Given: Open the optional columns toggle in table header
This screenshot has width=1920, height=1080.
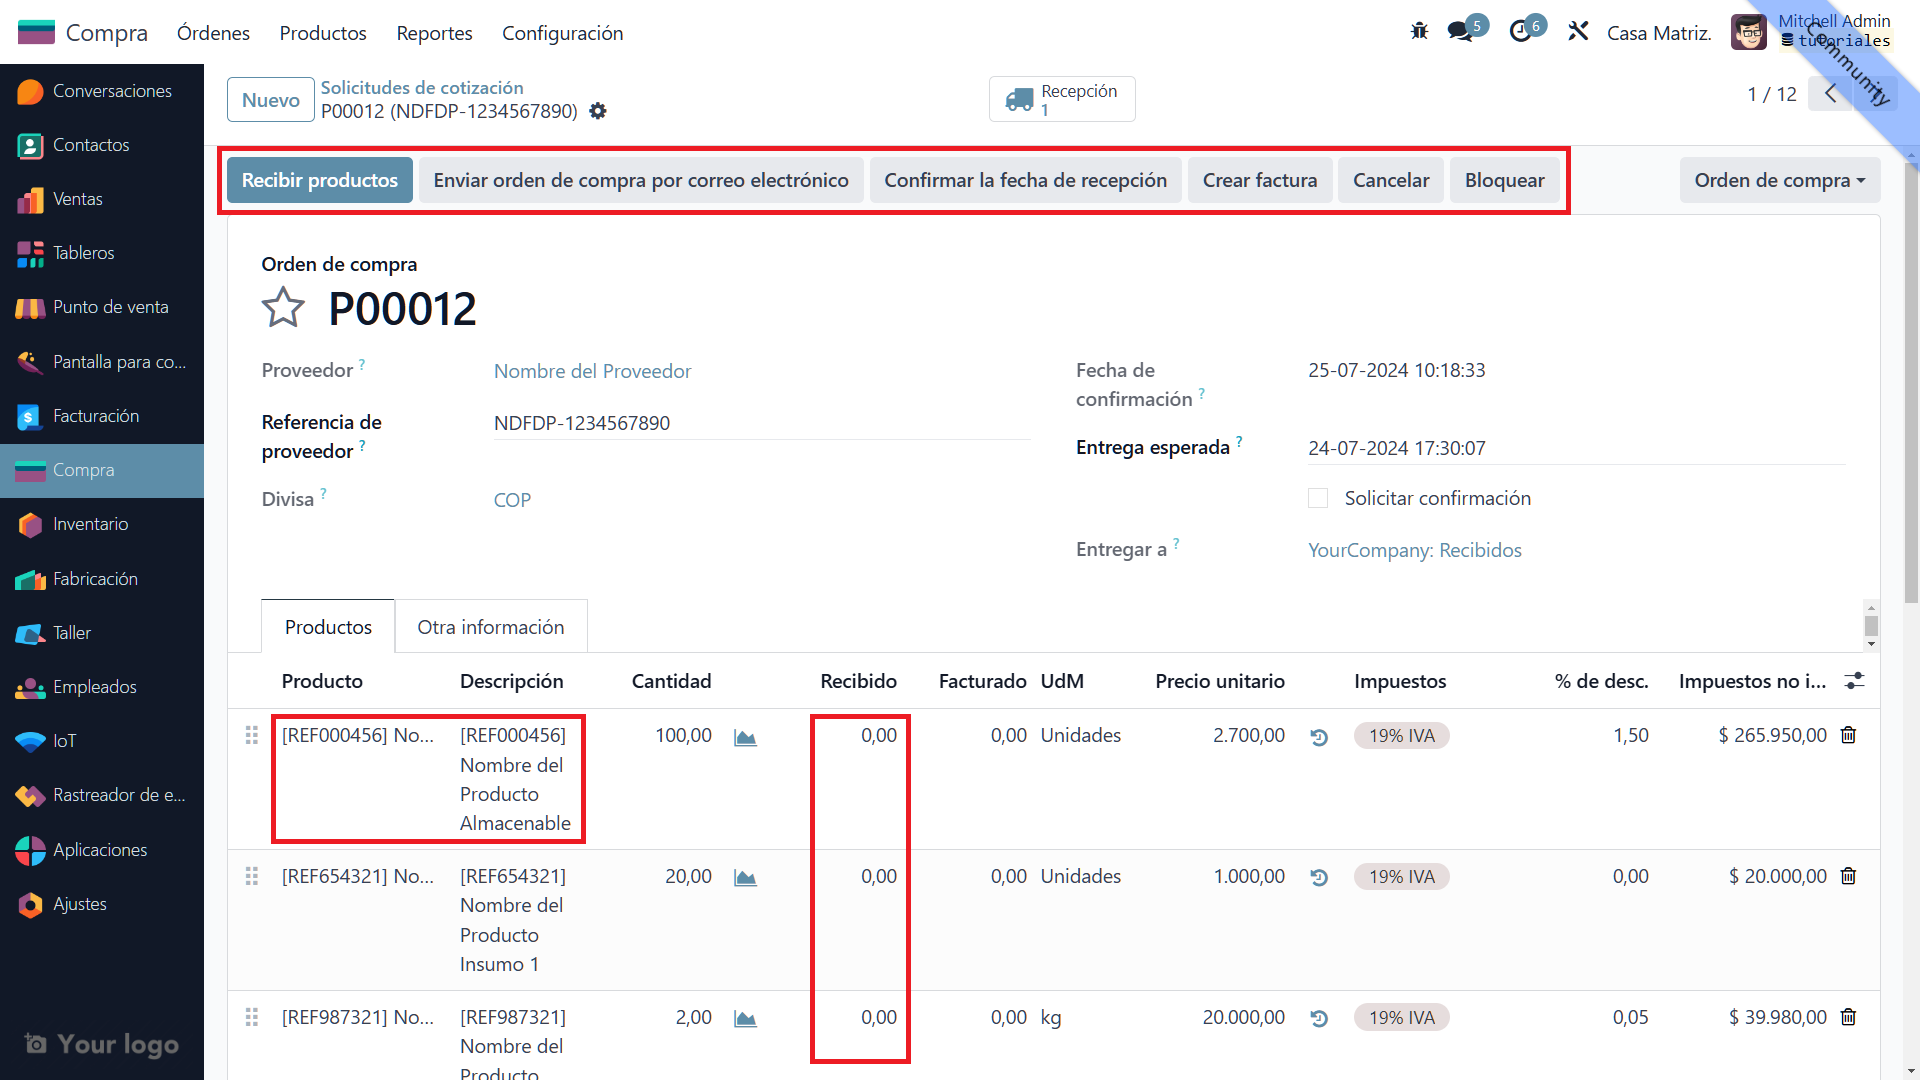Looking at the screenshot, I should click(1854, 681).
